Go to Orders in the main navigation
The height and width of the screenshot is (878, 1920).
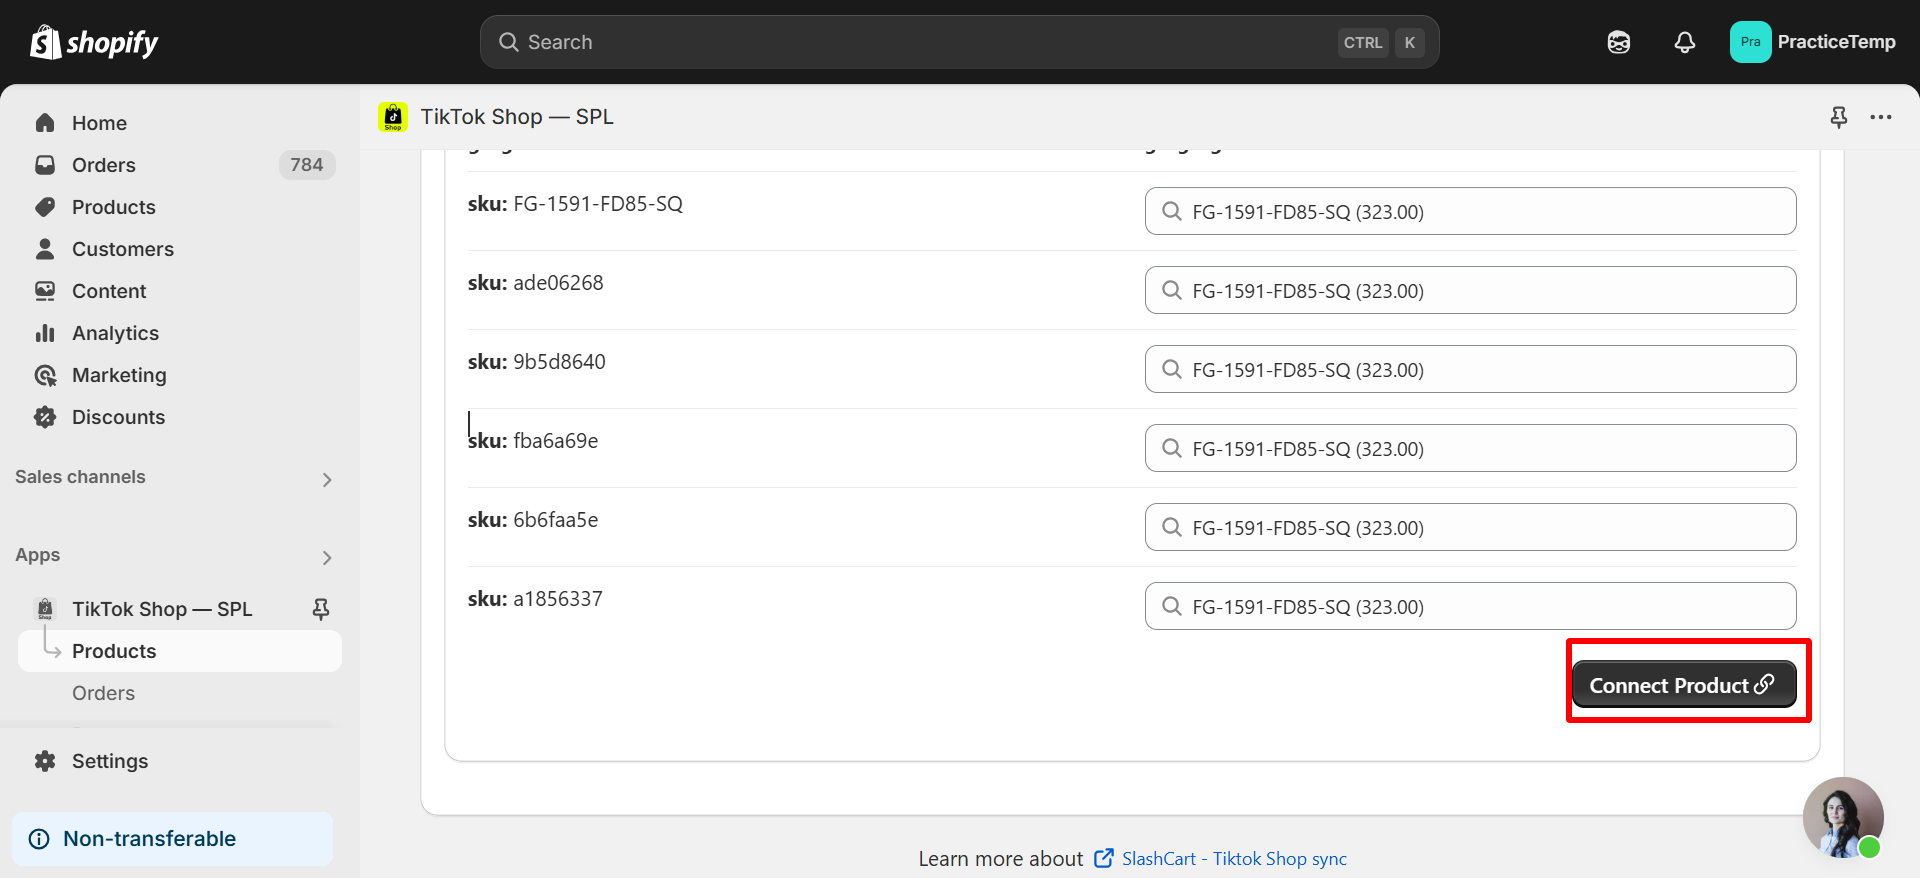(x=104, y=165)
